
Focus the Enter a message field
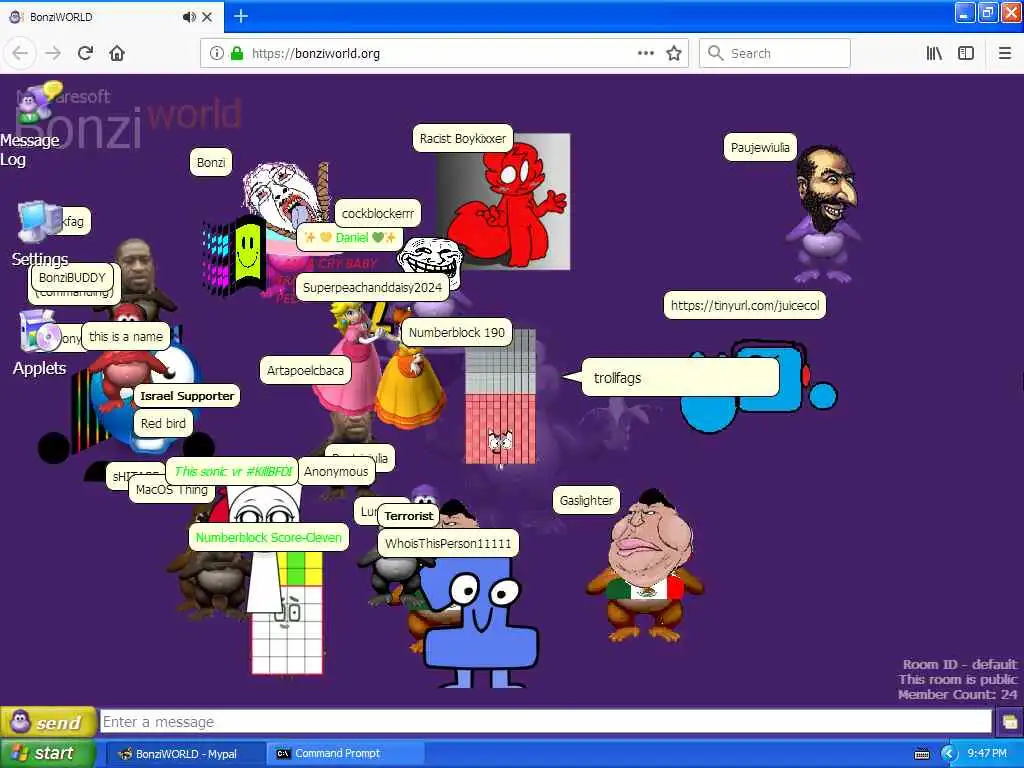click(x=546, y=722)
